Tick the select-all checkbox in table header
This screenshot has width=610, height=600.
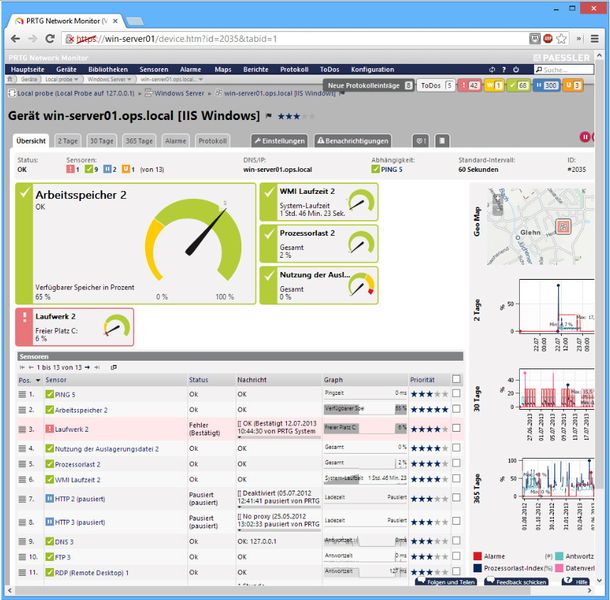[x=456, y=379]
